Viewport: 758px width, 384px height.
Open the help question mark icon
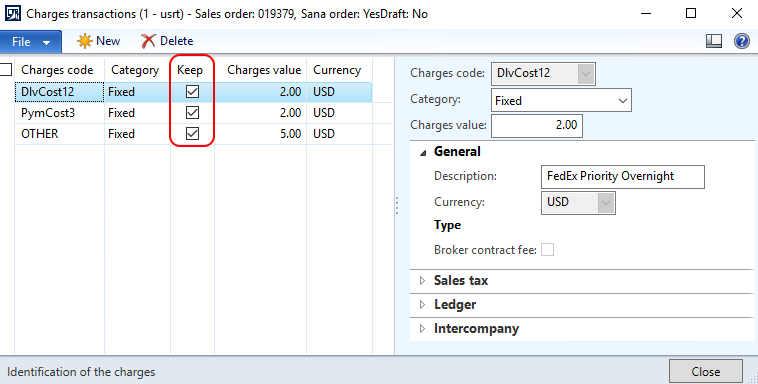tap(742, 41)
